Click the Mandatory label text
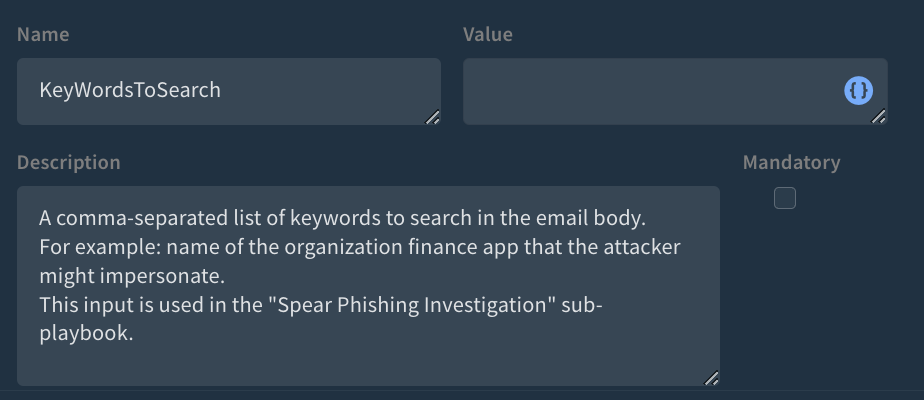 pyautogui.click(x=791, y=162)
